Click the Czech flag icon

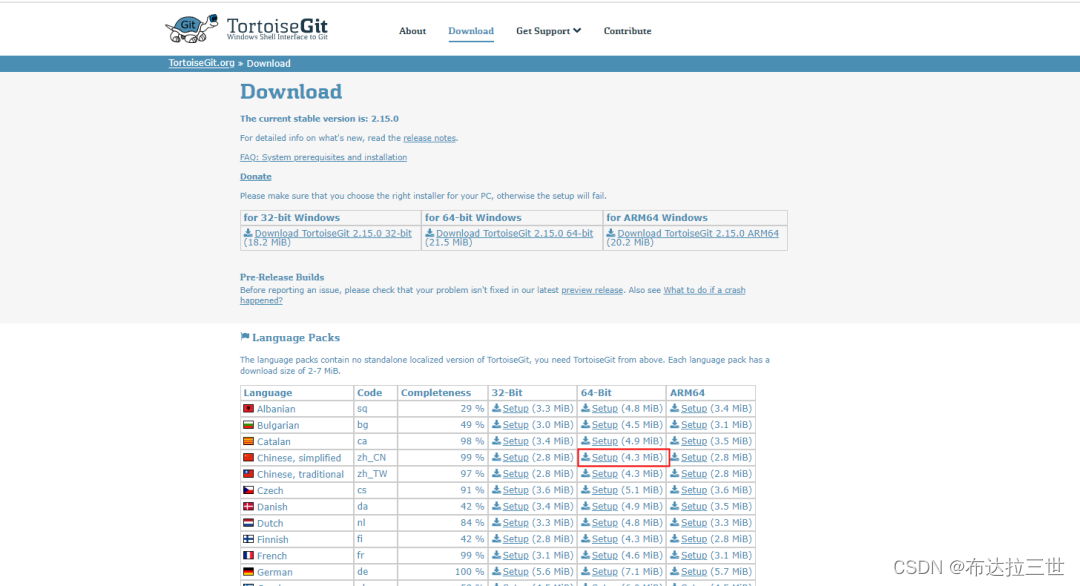click(249, 490)
